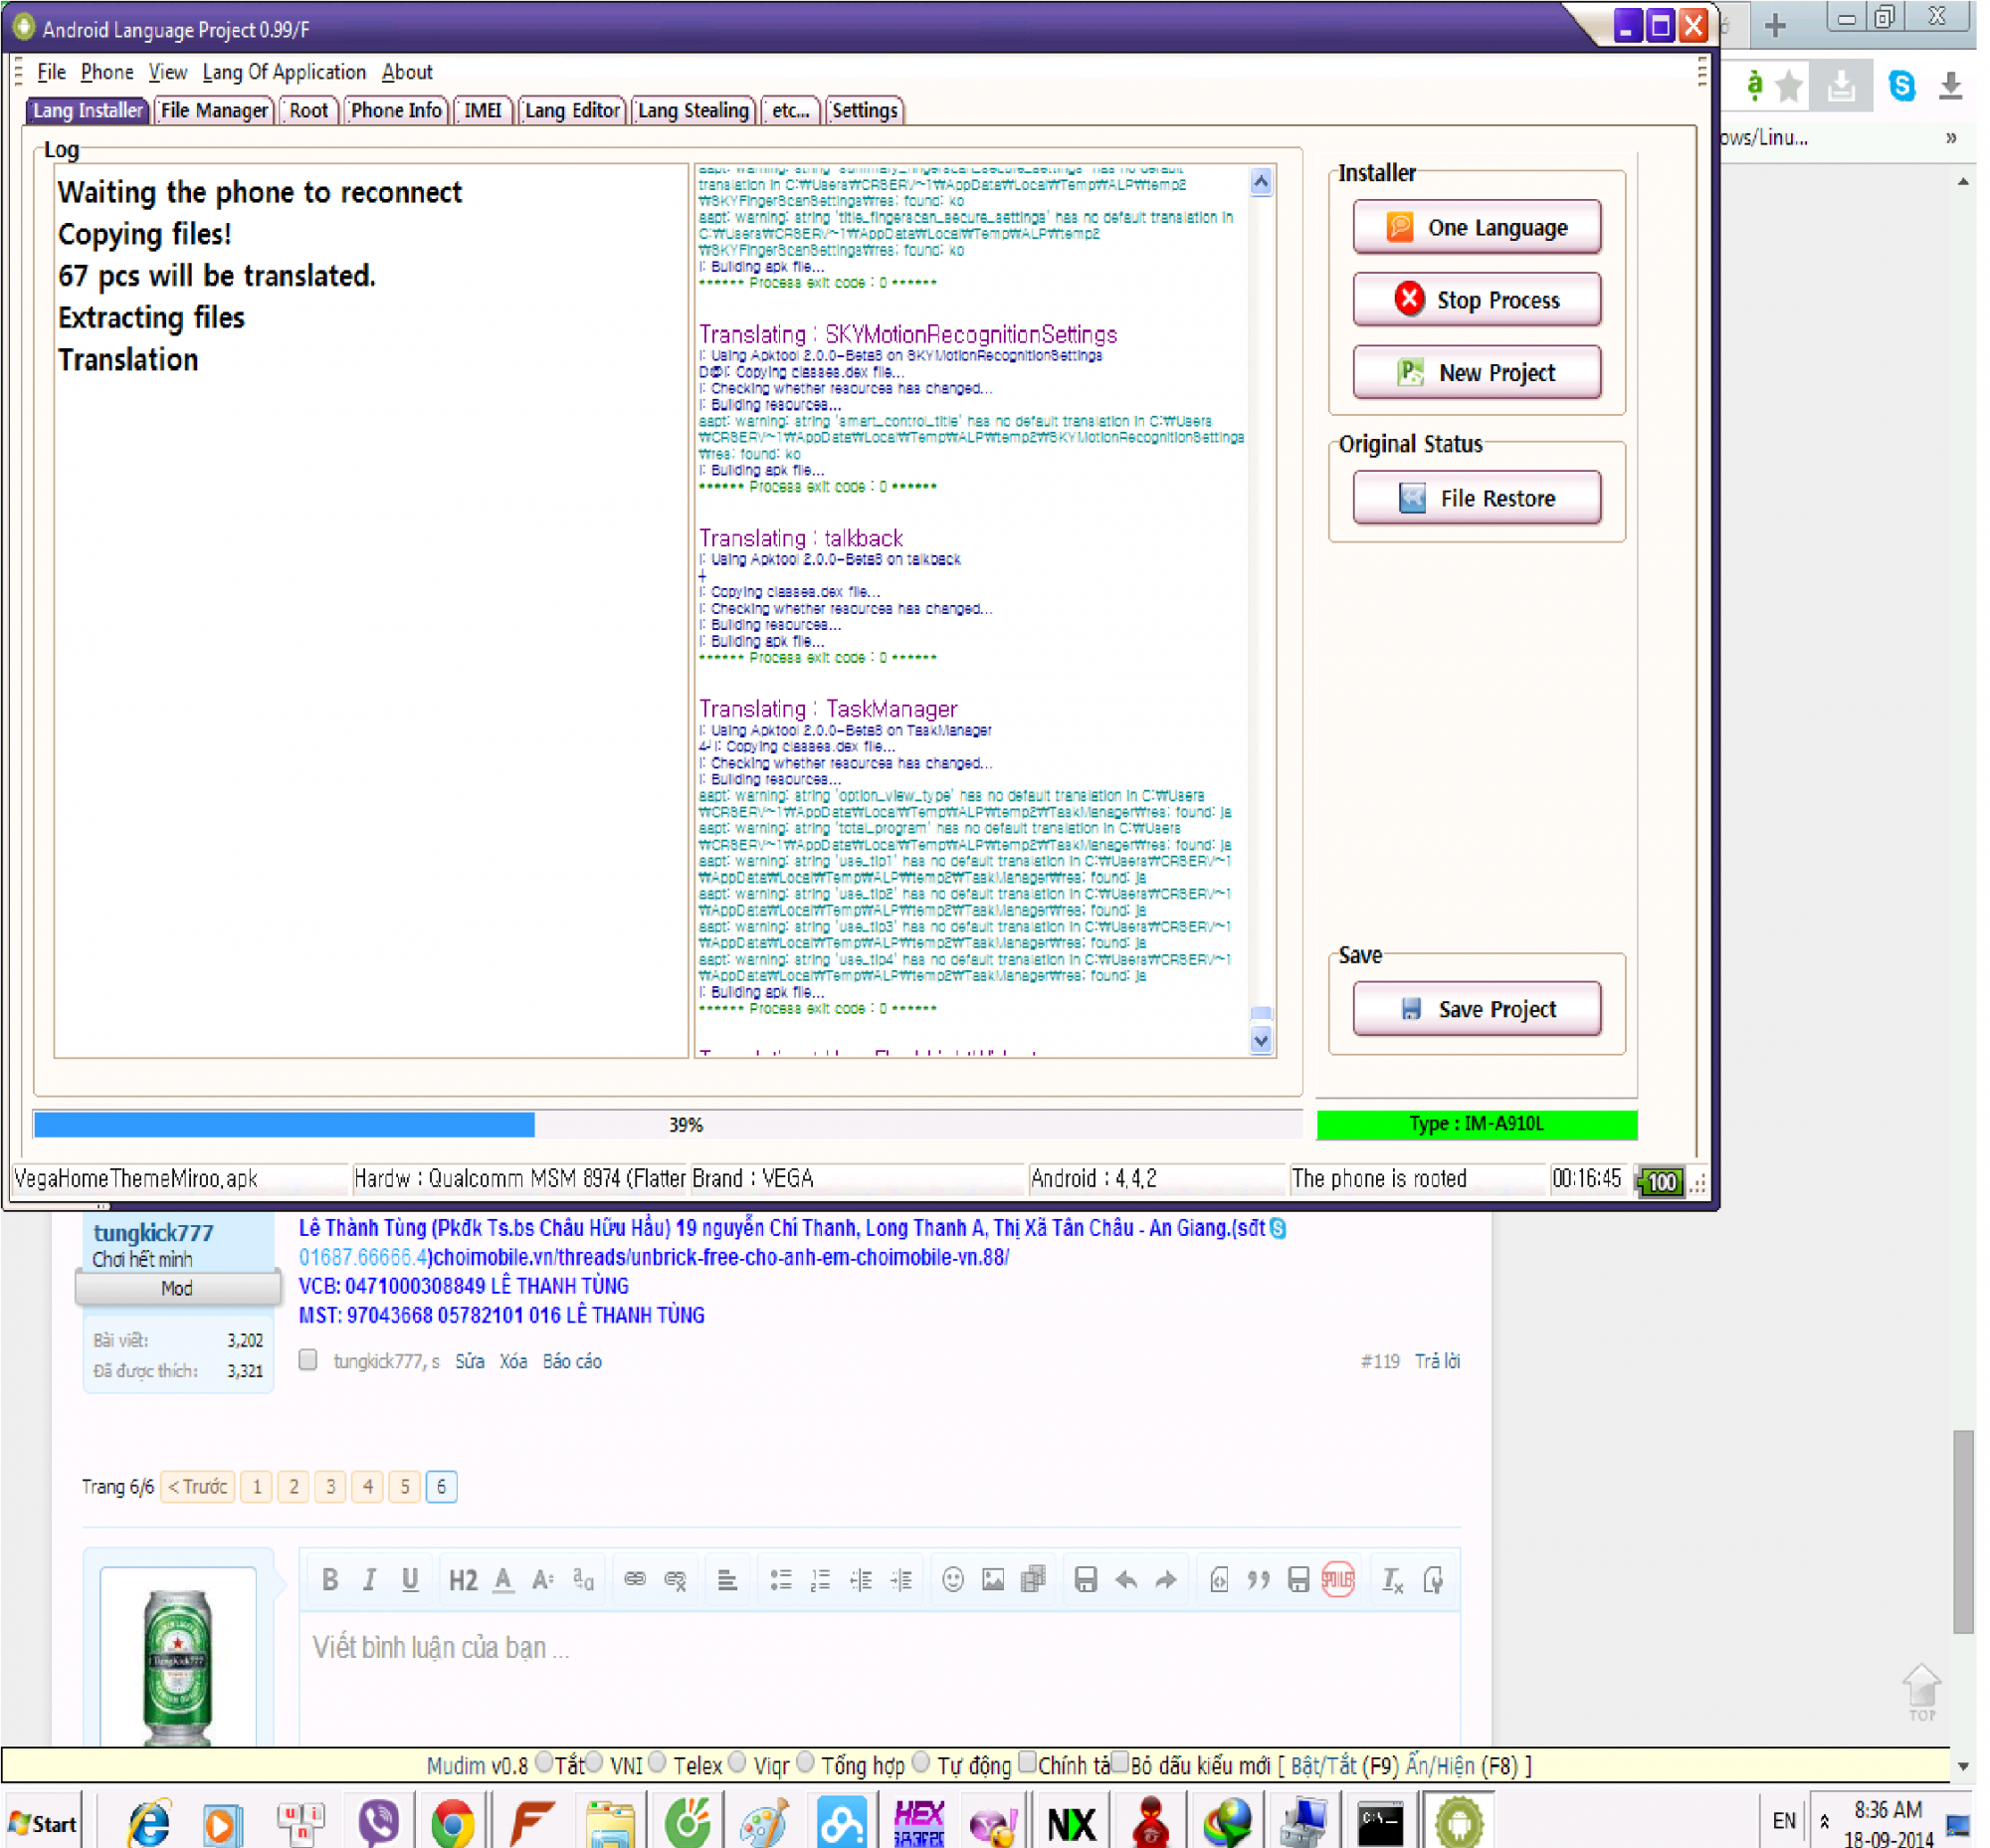Toggle underline in comment editor

pyautogui.click(x=410, y=1579)
